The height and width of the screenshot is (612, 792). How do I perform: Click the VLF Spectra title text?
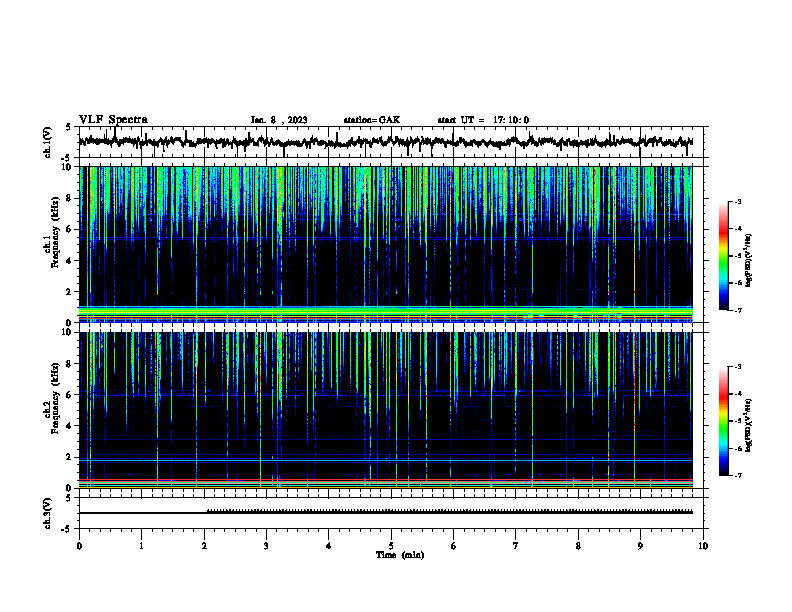point(113,120)
